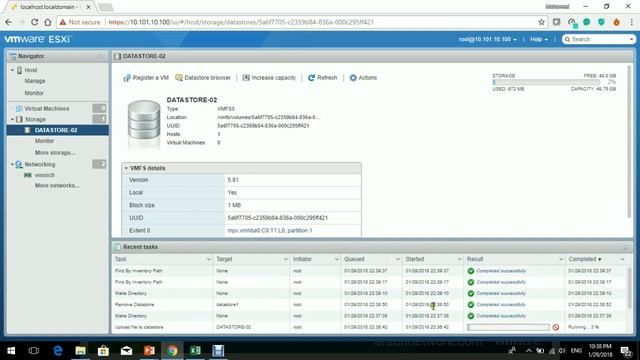Select Monitor under Host
The height and width of the screenshot is (360, 640).
coord(34,93)
